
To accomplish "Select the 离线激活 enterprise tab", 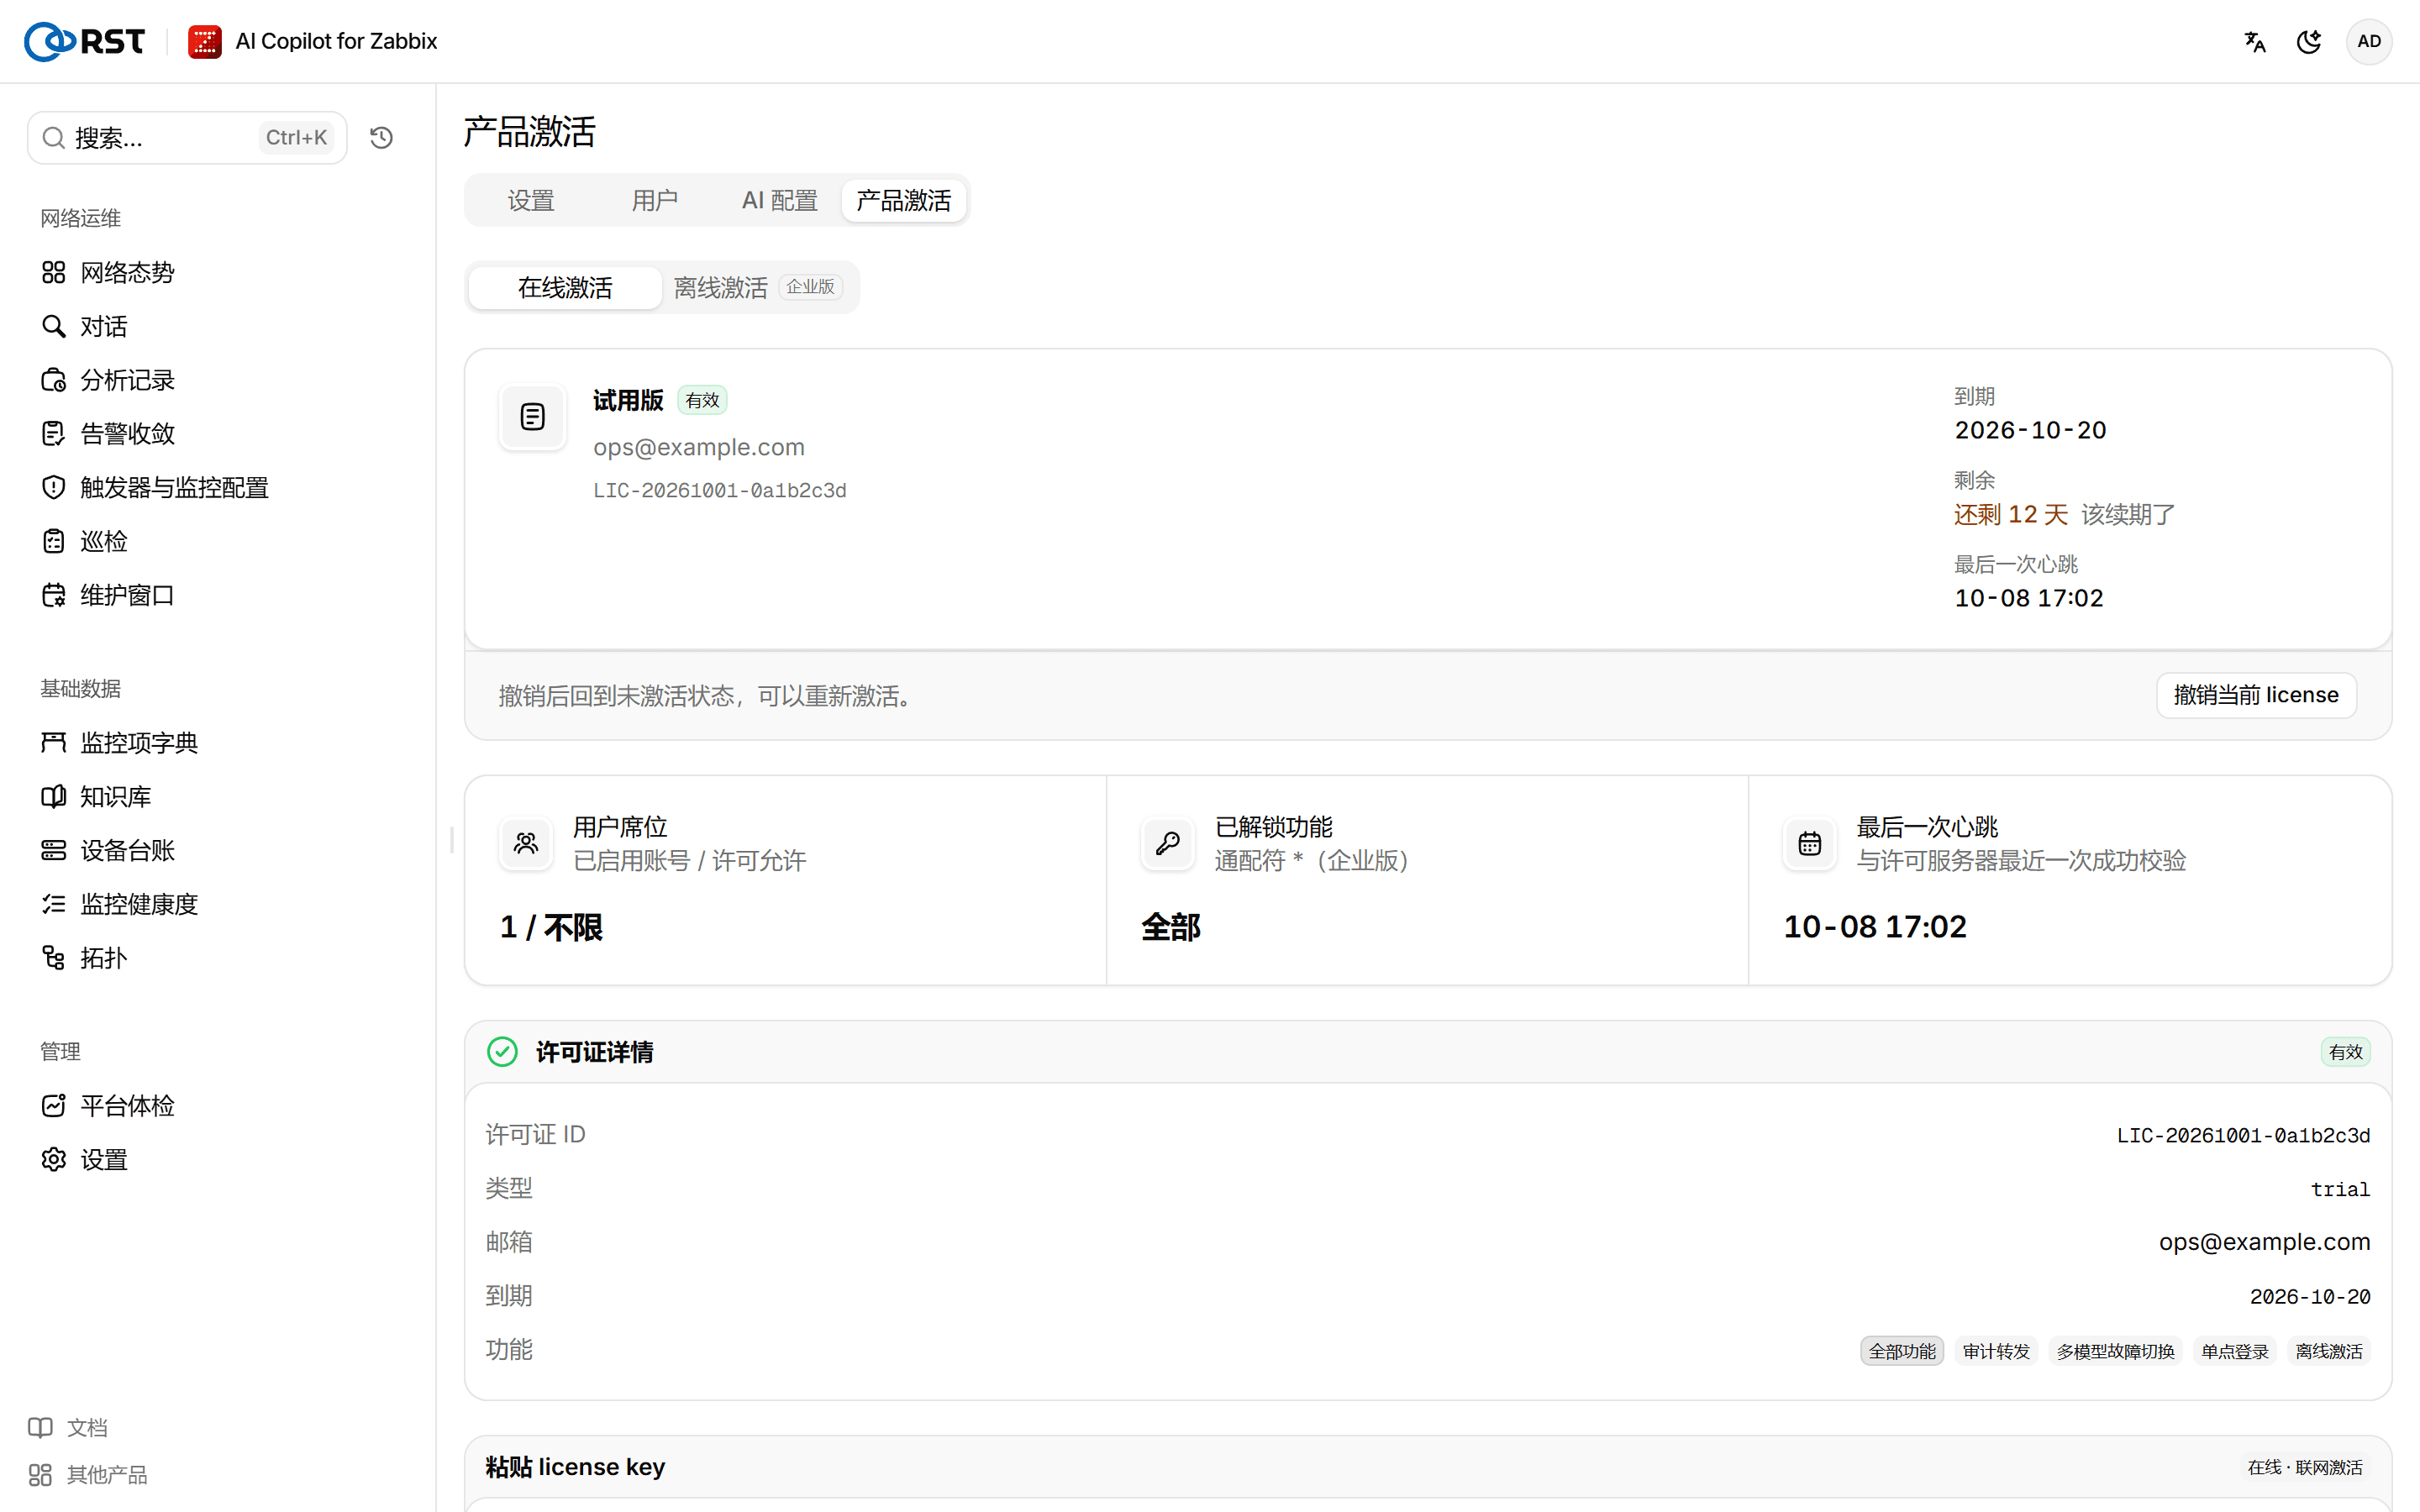I will coord(759,287).
